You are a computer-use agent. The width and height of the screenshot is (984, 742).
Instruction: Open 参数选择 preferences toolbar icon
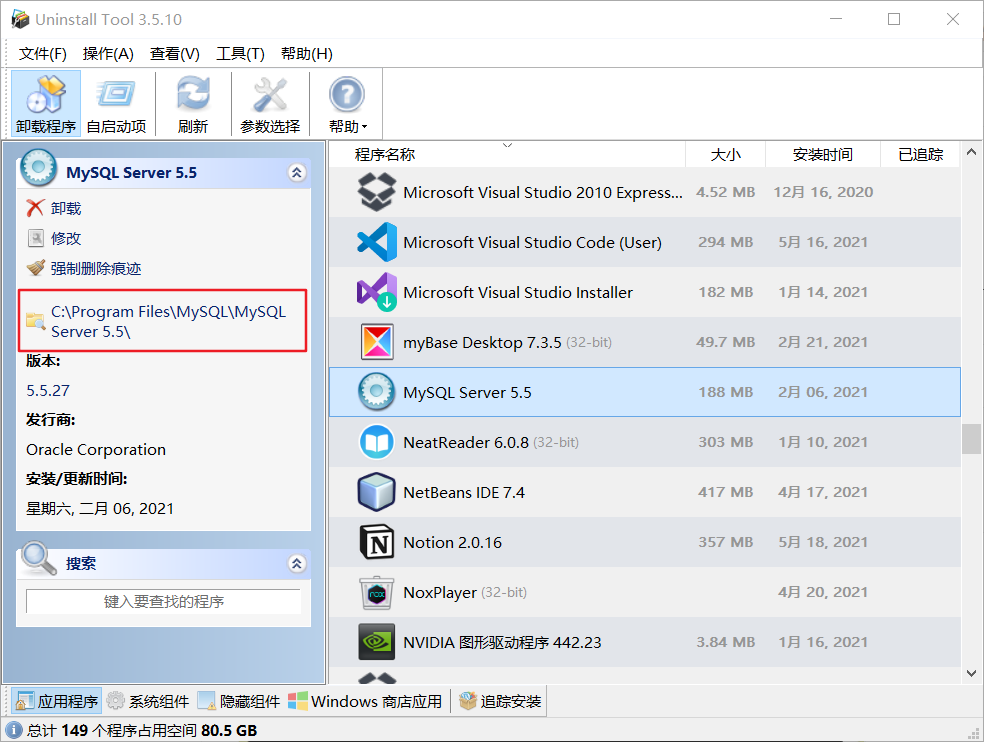[x=270, y=104]
